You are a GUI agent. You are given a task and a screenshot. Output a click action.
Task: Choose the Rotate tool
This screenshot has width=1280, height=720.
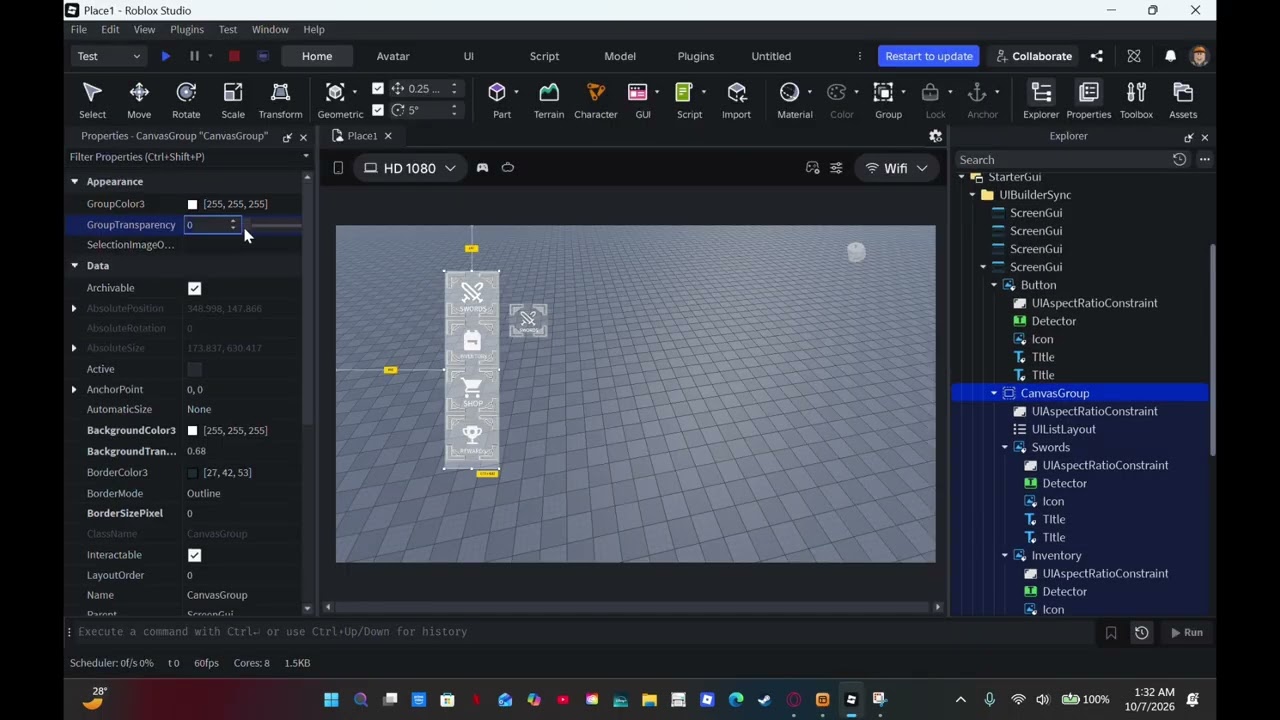(186, 100)
